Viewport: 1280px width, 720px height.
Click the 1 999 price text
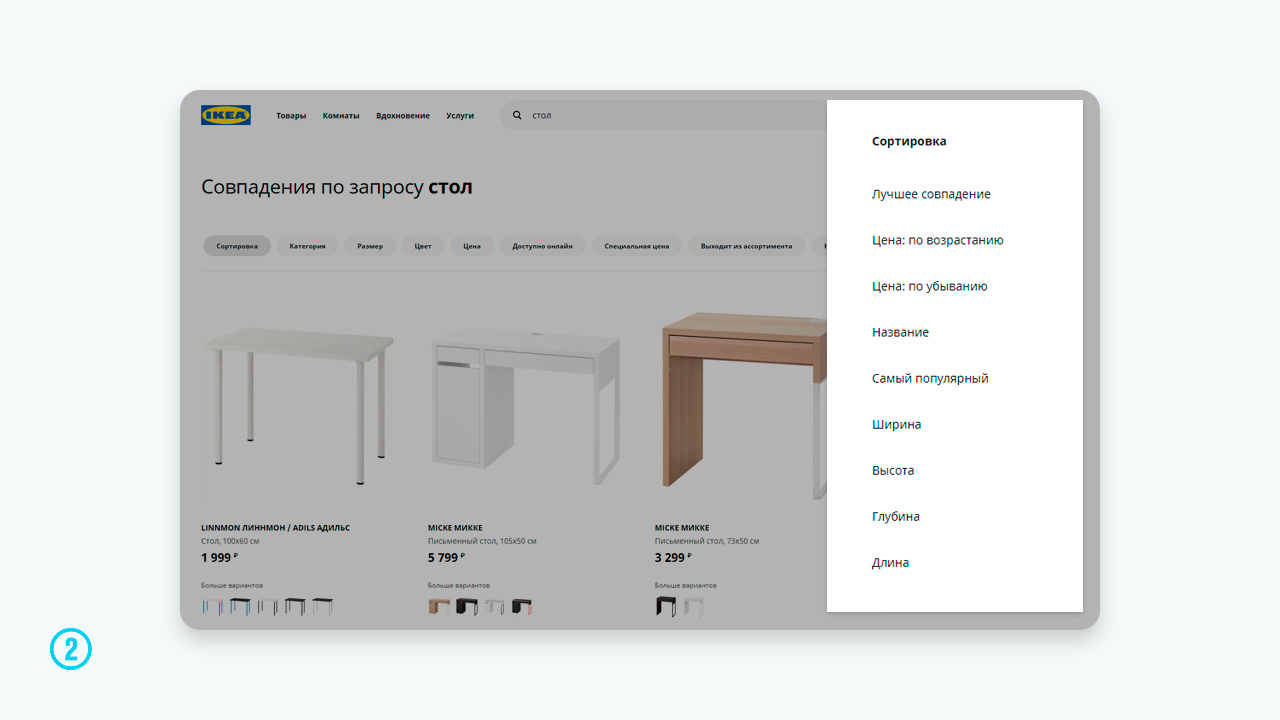tap(219, 558)
